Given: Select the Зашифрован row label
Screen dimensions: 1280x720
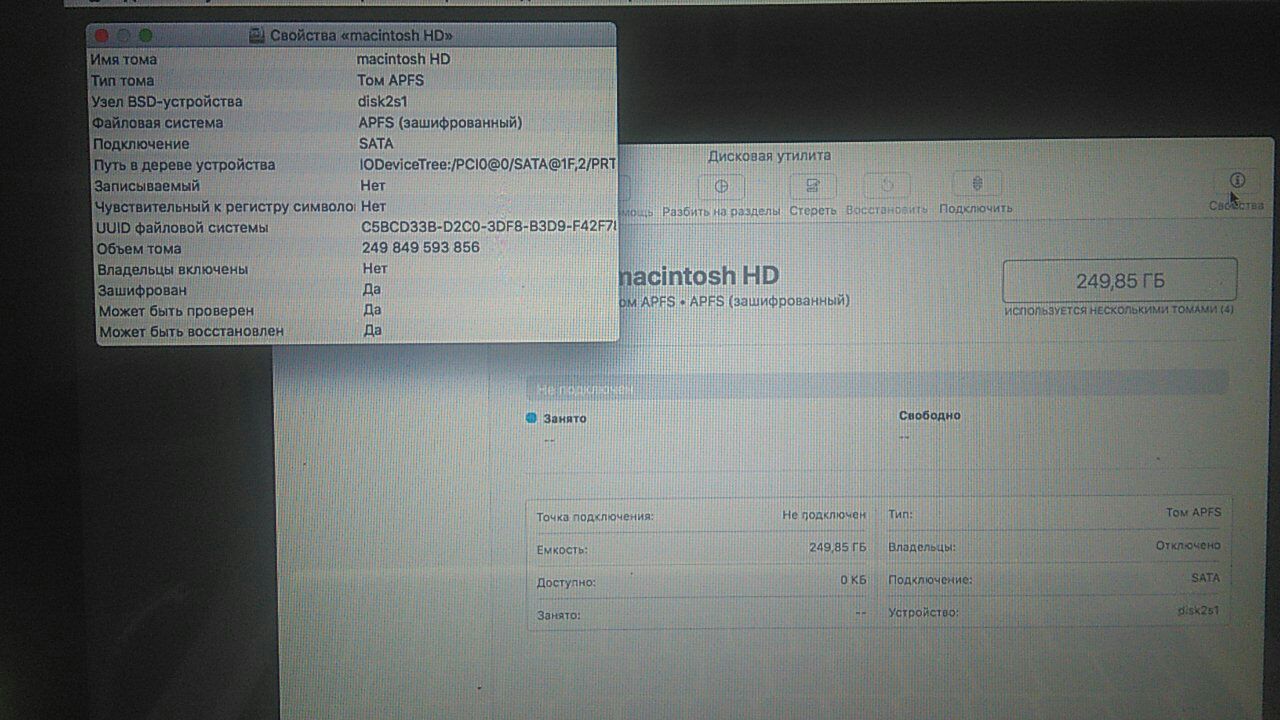Looking at the screenshot, I should [142, 289].
